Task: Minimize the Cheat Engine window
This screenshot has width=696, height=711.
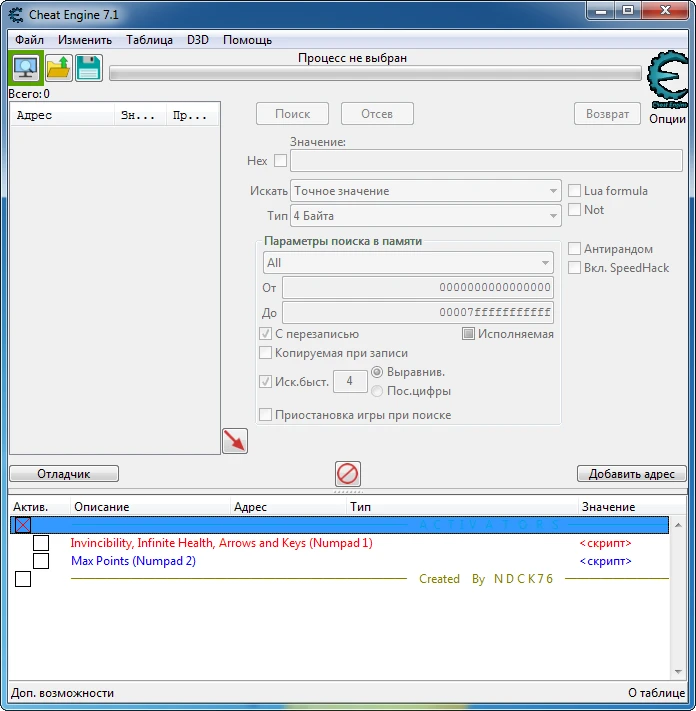Action: [602, 11]
